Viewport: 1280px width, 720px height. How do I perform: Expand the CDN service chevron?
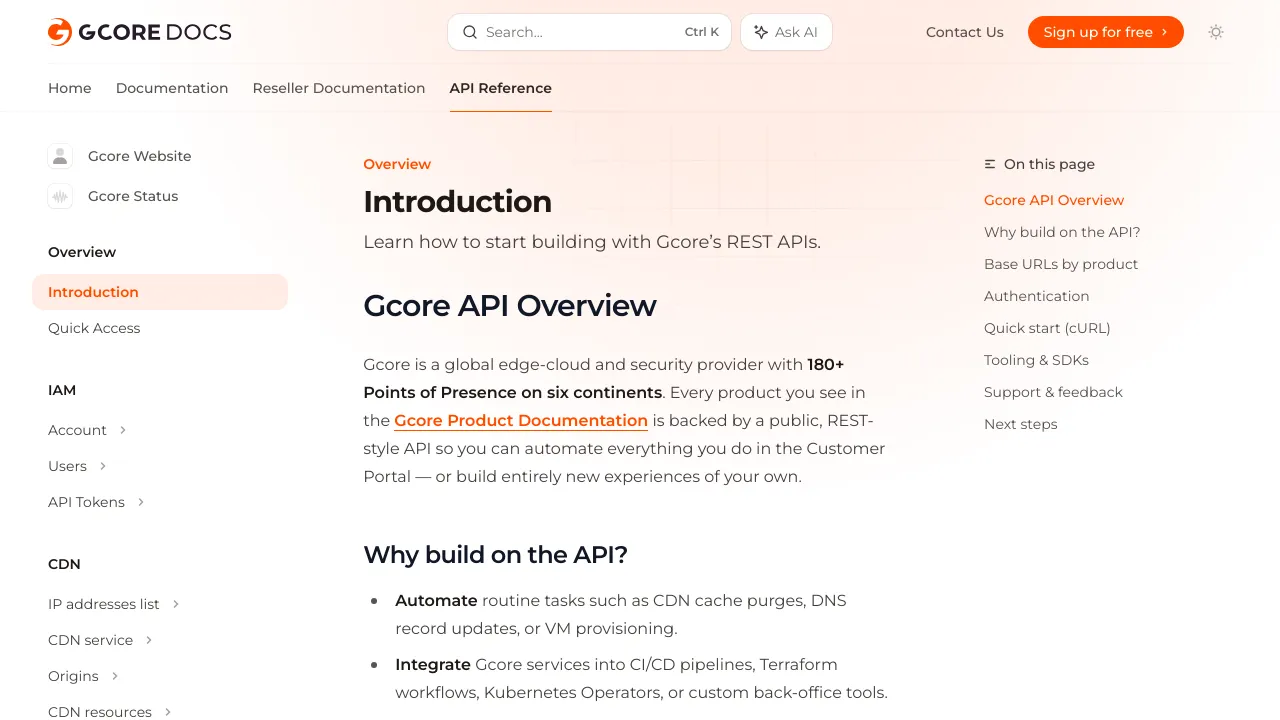(x=149, y=640)
